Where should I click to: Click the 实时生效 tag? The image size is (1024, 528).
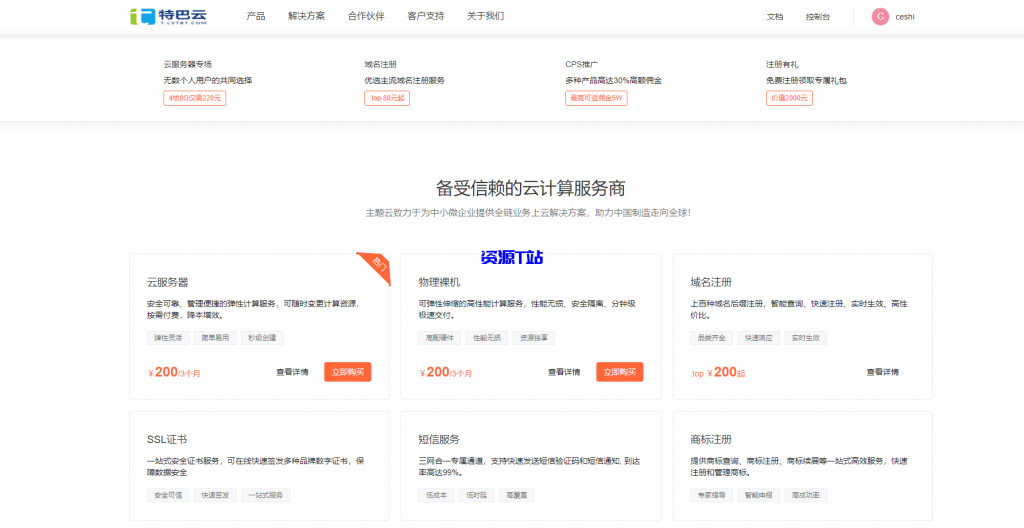coord(805,338)
